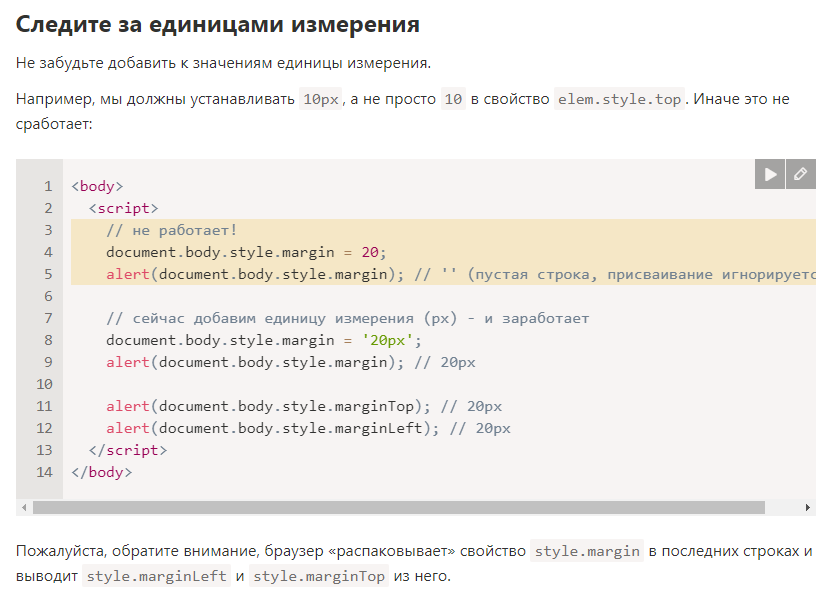834x602 pixels.
Task: Click the inline code 'style.margin' in the last paragraph
Action: point(587,551)
